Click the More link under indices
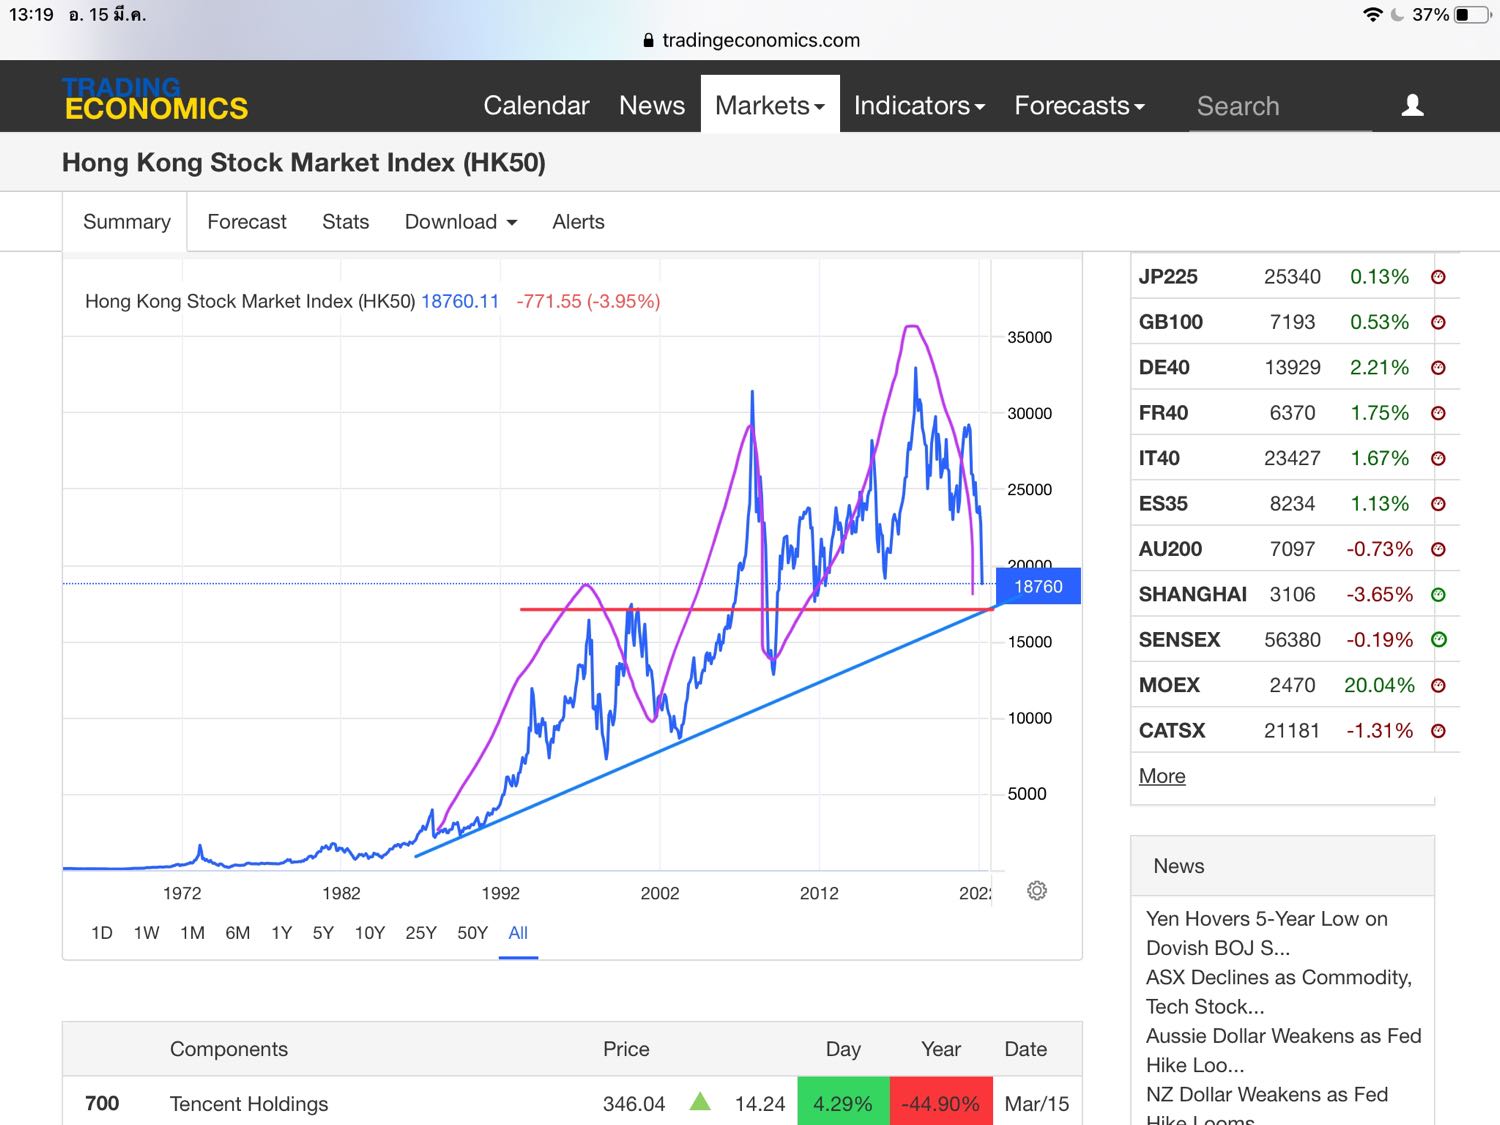1500x1125 pixels. [1162, 776]
